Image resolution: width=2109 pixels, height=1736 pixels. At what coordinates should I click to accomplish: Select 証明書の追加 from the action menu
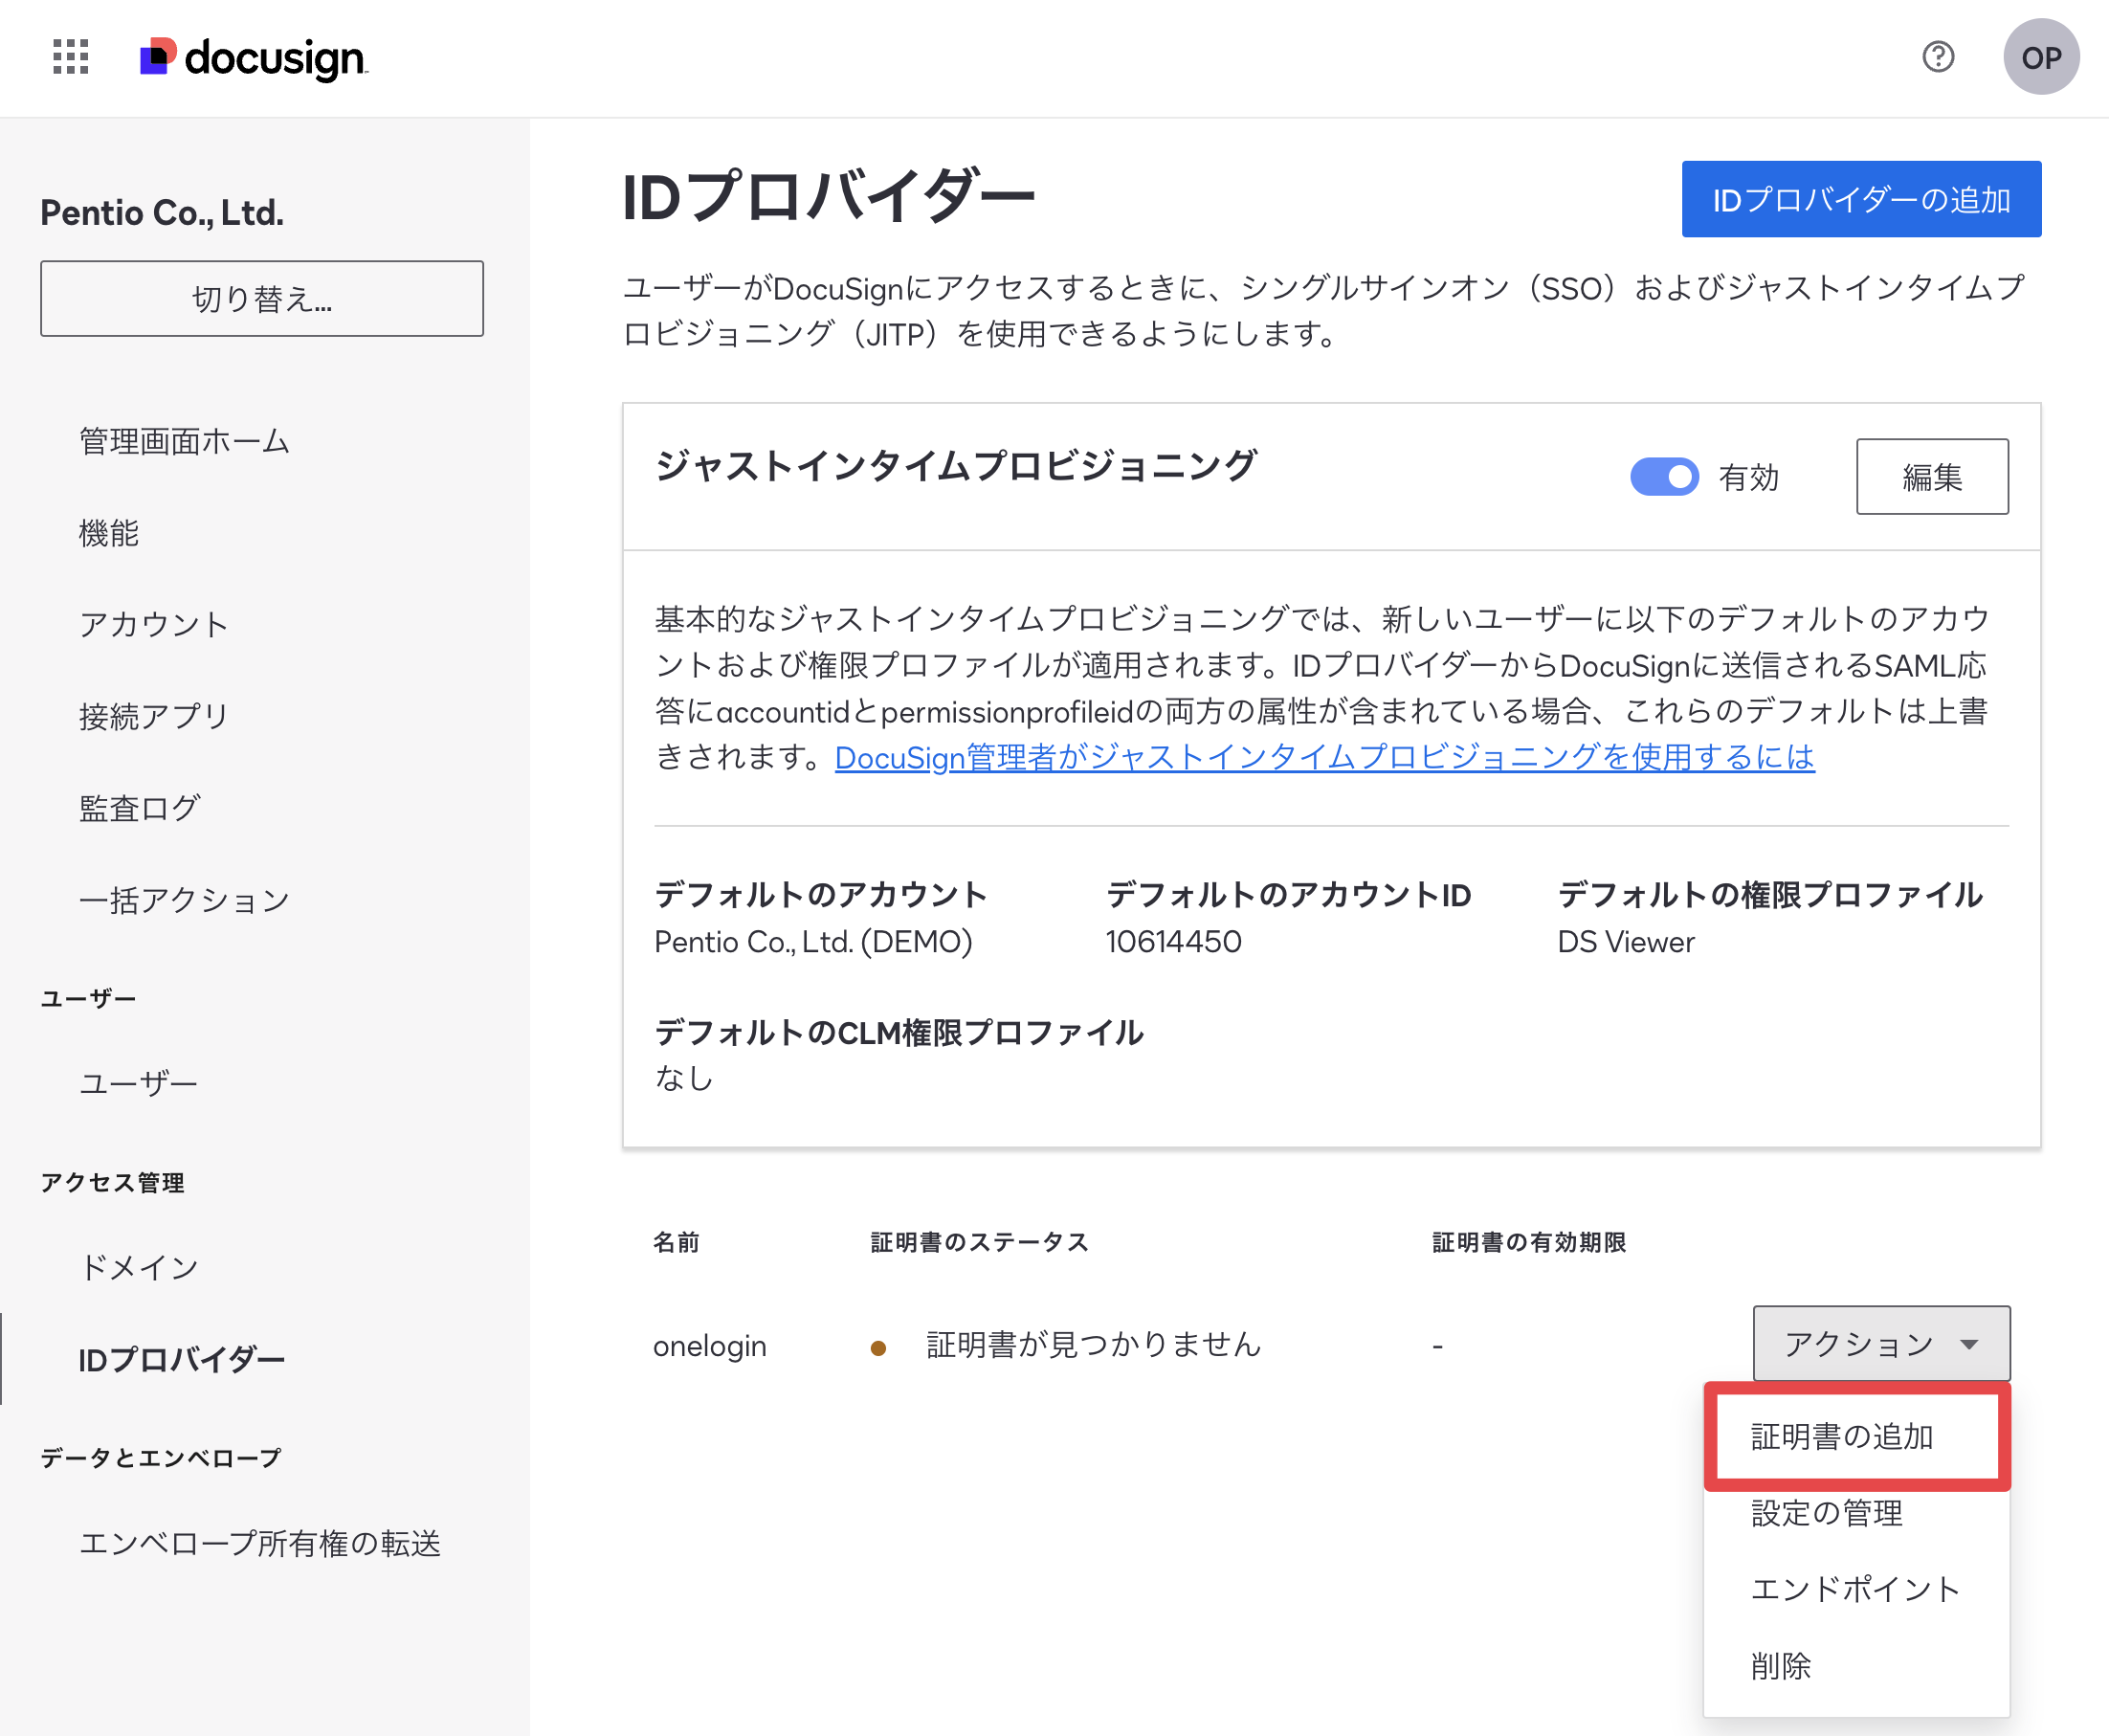pyautogui.click(x=1857, y=1436)
